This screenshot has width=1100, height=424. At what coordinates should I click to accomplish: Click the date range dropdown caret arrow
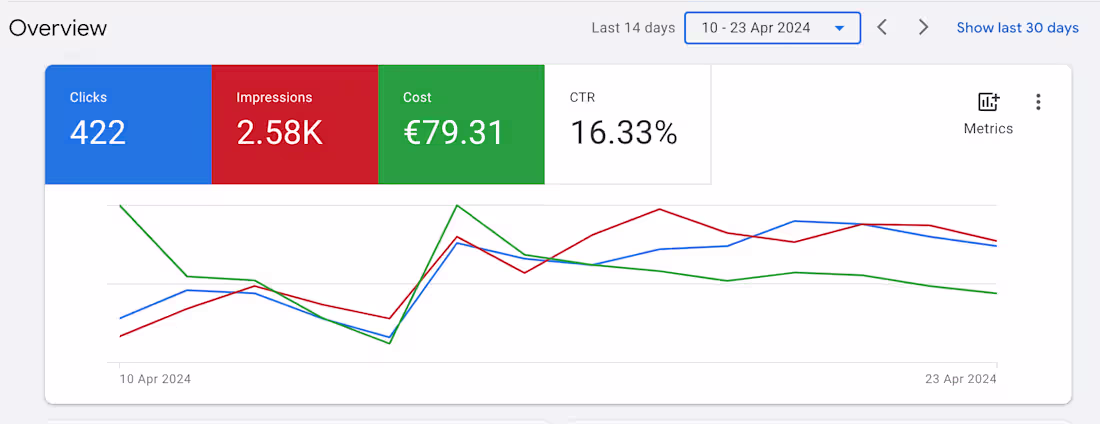[x=839, y=28]
